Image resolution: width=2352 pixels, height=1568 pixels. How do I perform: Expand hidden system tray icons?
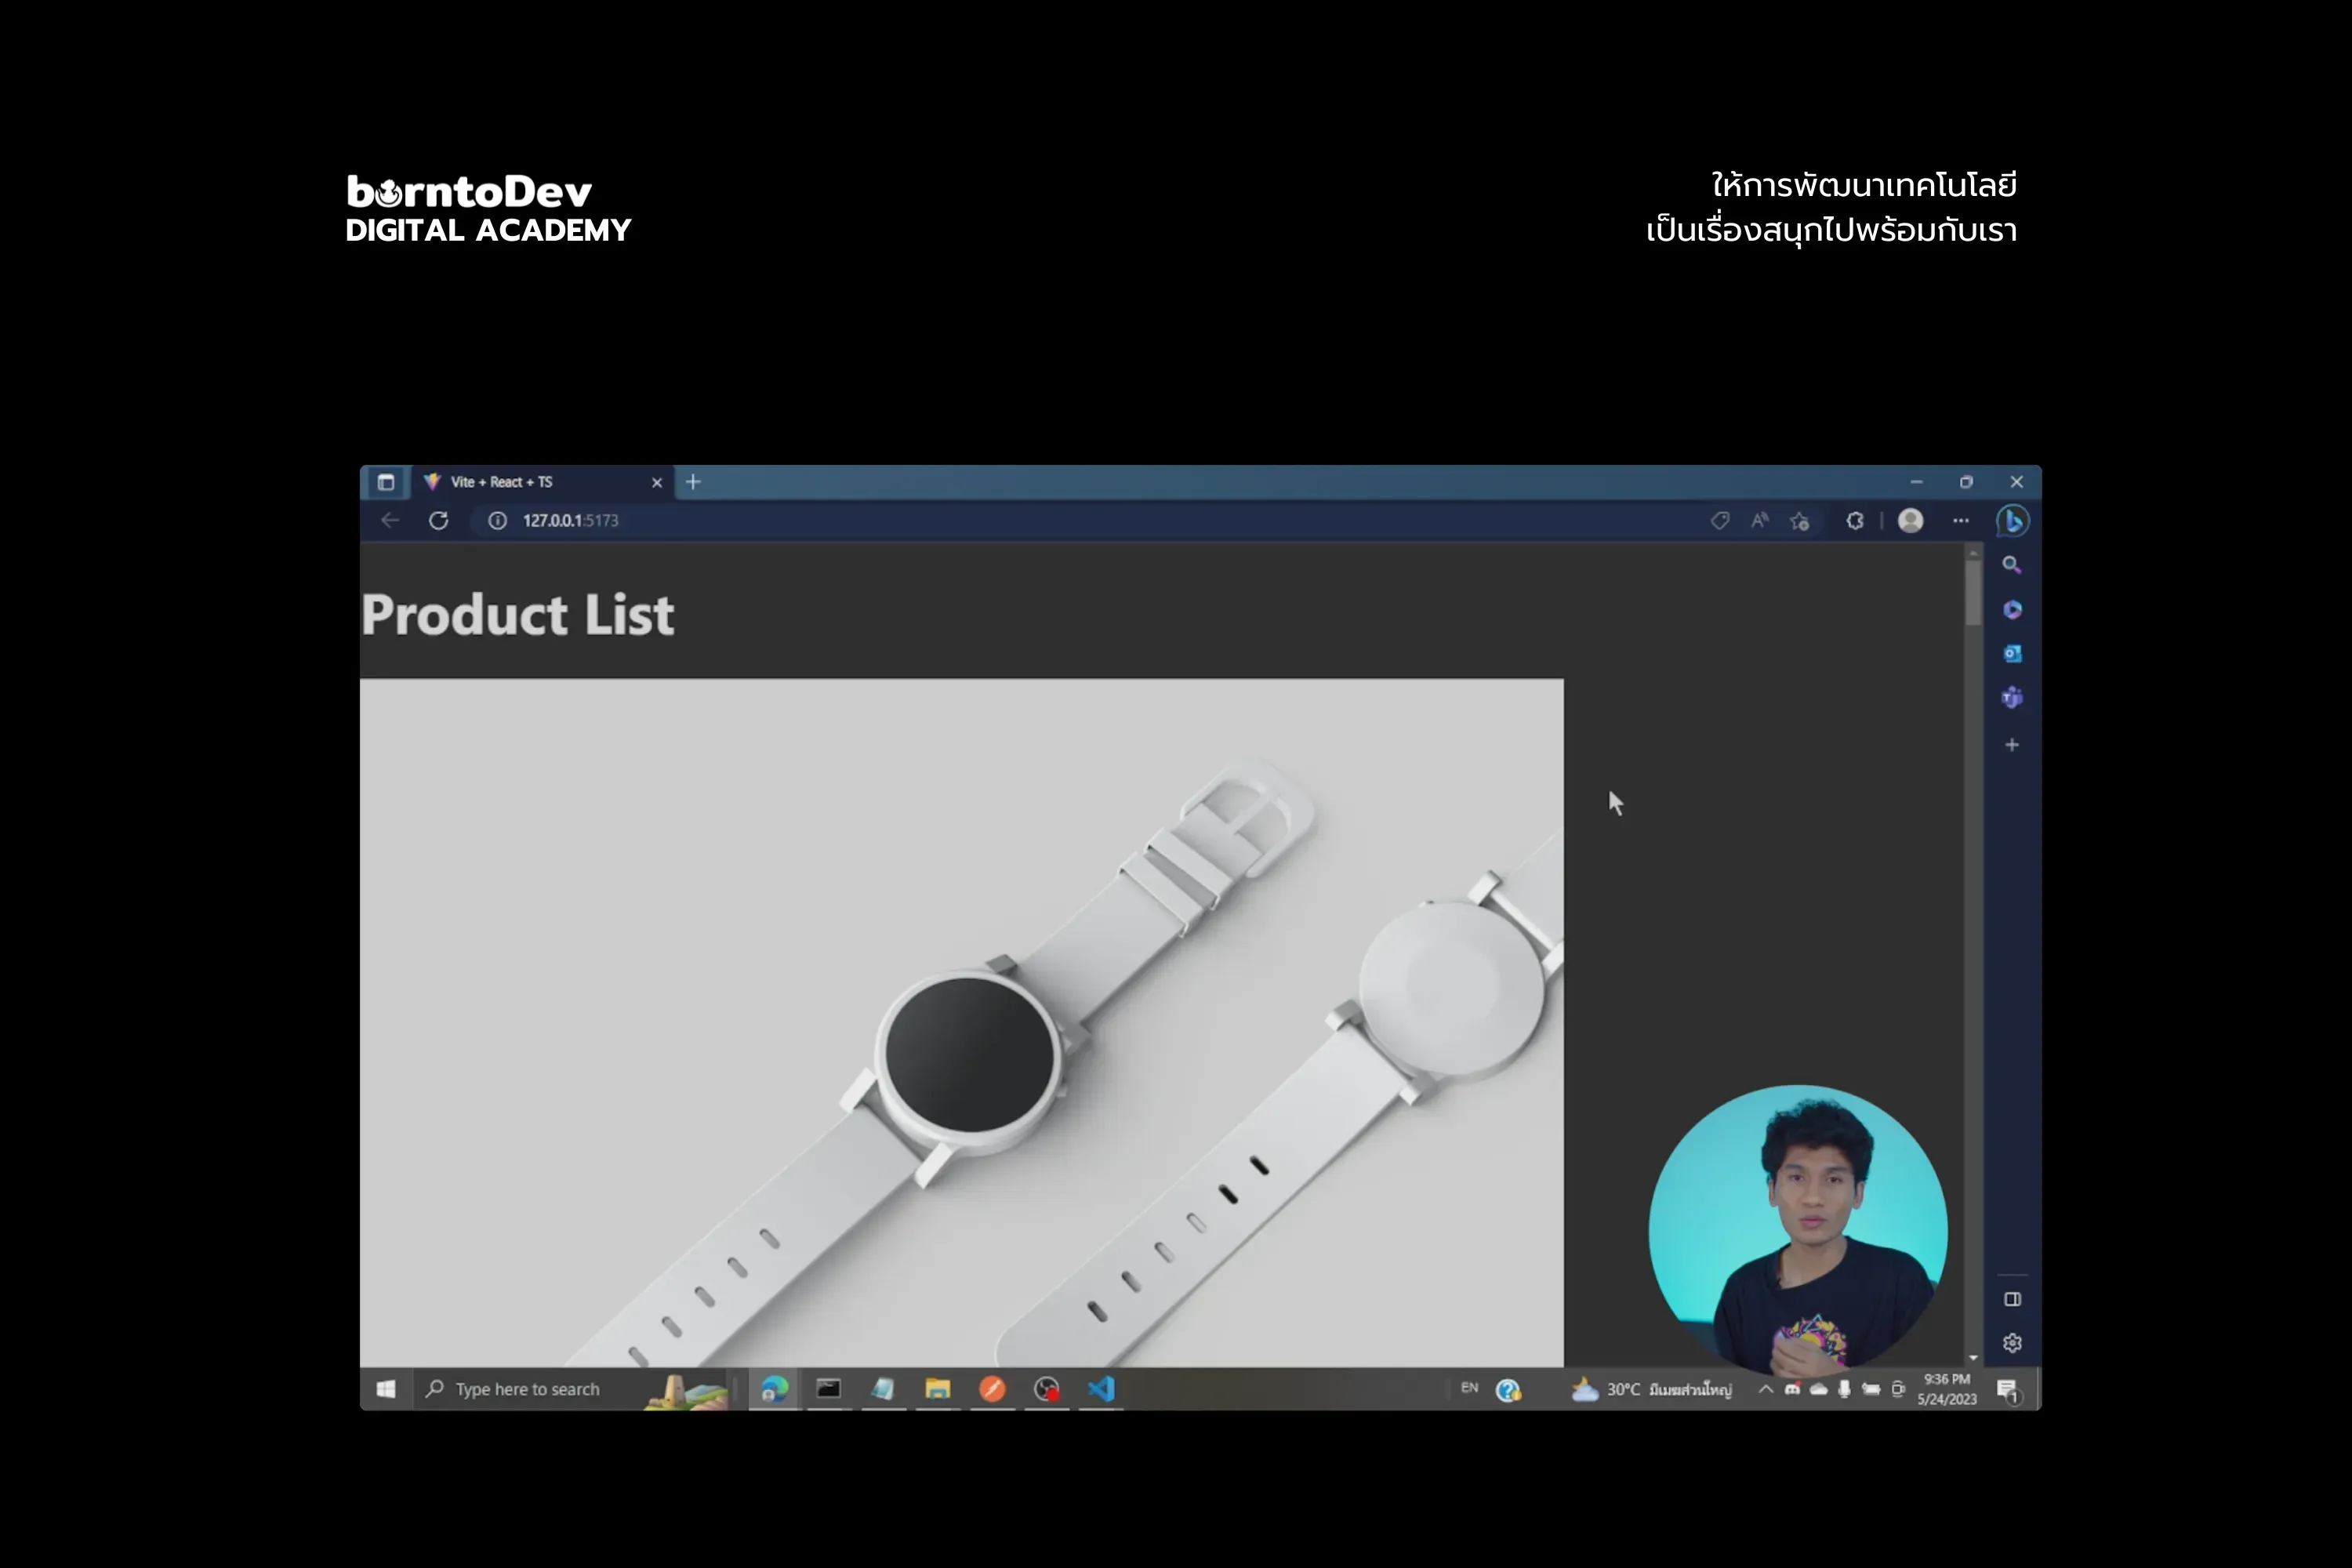(x=1765, y=1389)
